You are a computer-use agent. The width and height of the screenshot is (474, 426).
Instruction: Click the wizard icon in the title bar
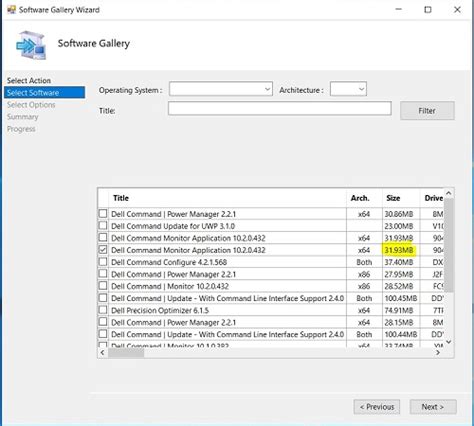click(11, 10)
